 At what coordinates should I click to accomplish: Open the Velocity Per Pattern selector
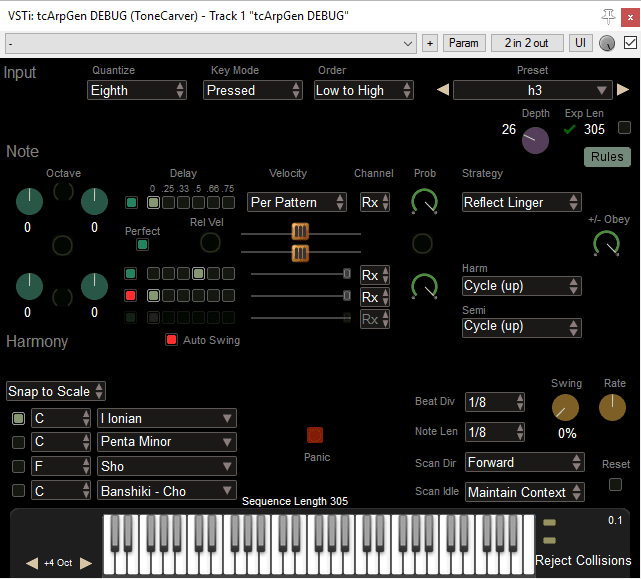[297, 202]
